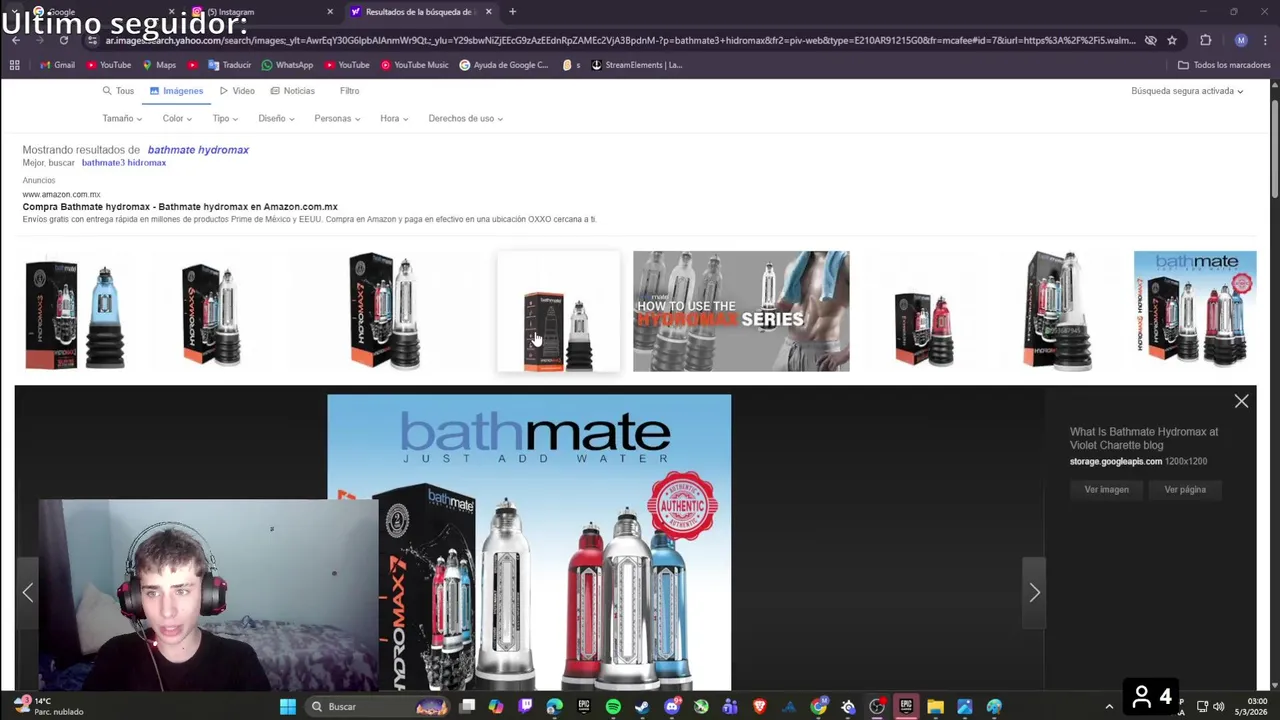Open Steam from the taskbar
Viewport: 1280px width, 720px height.
642,707
